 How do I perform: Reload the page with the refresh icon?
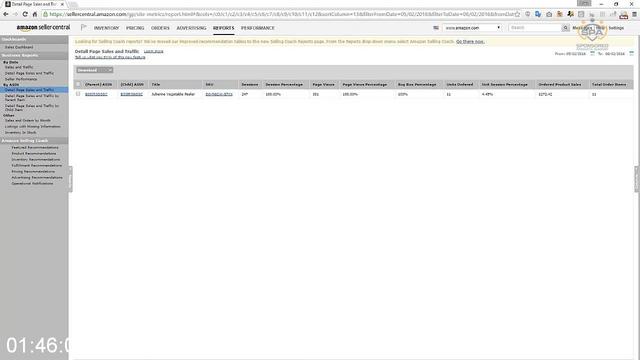click(25, 14)
